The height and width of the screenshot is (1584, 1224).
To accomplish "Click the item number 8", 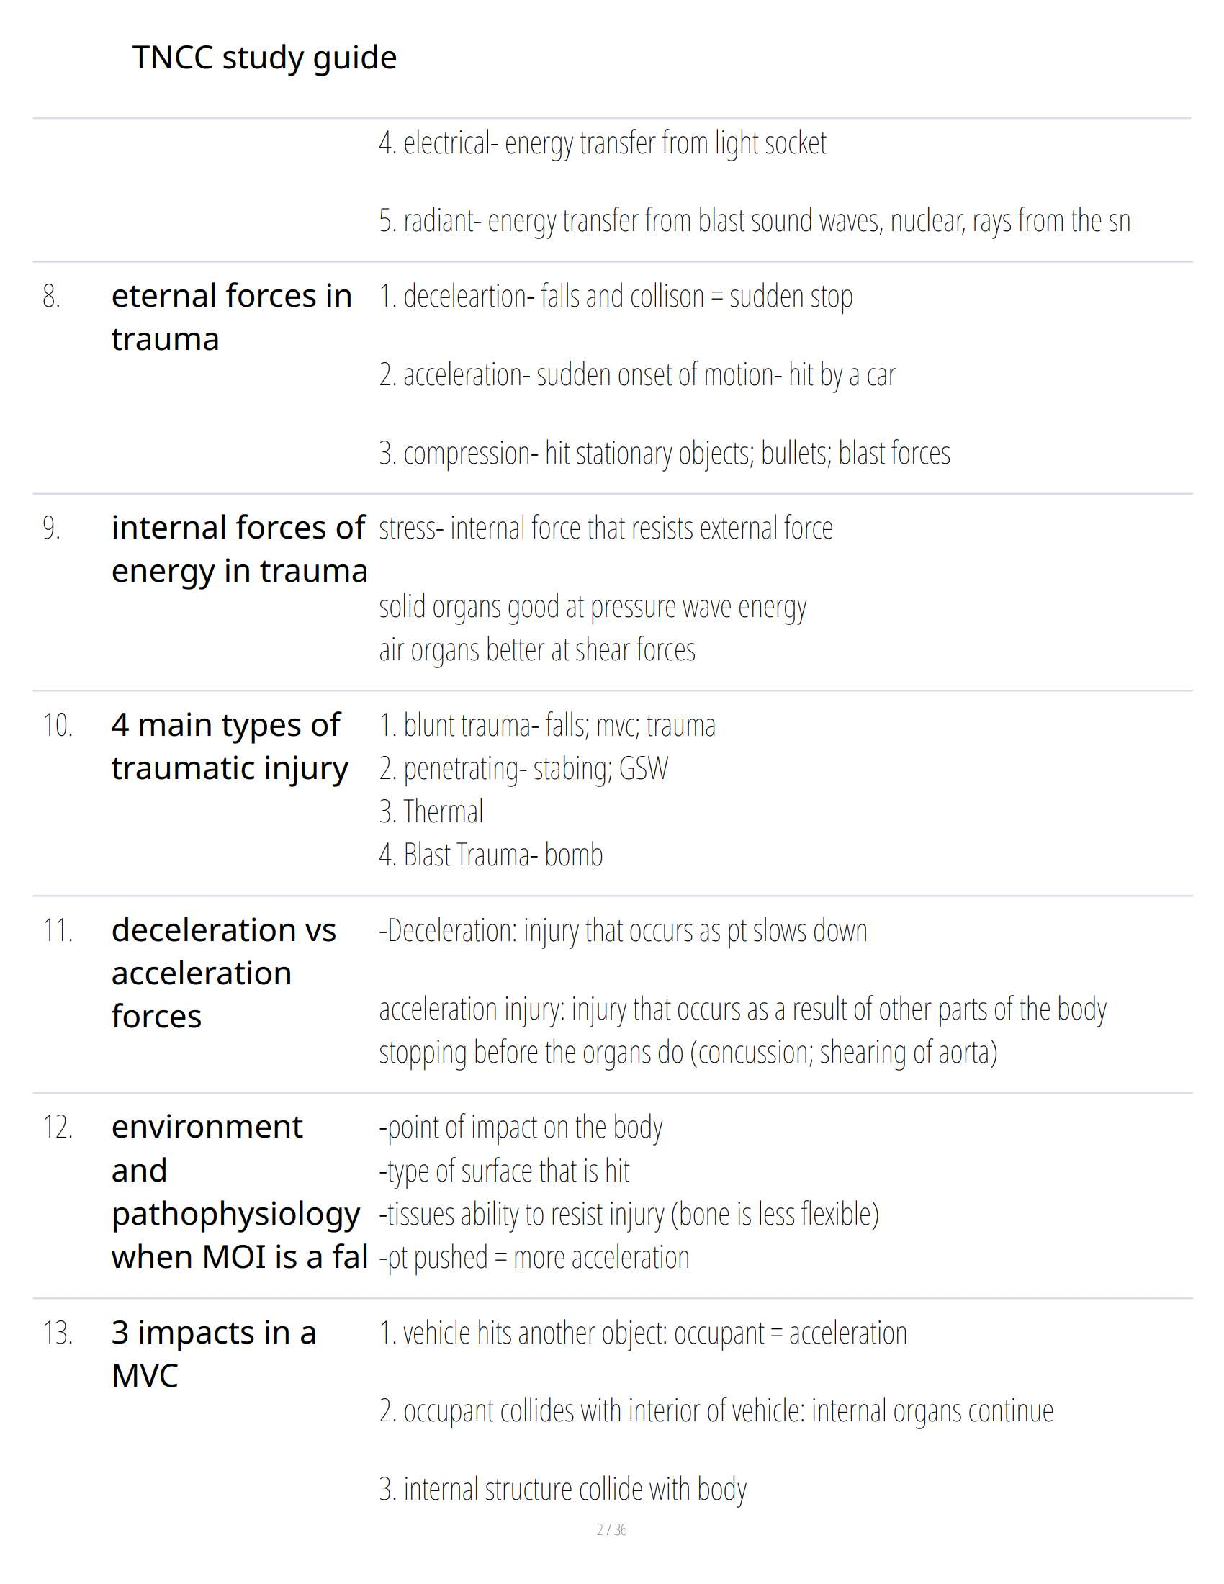I will 52,297.
